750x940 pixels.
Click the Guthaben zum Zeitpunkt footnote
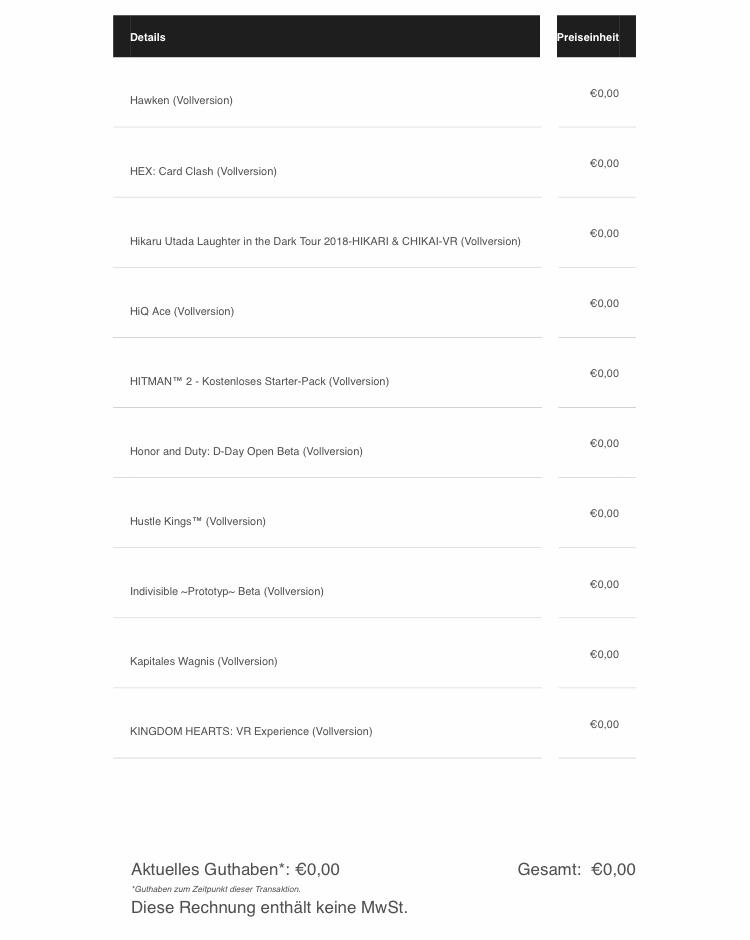point(216,889)
